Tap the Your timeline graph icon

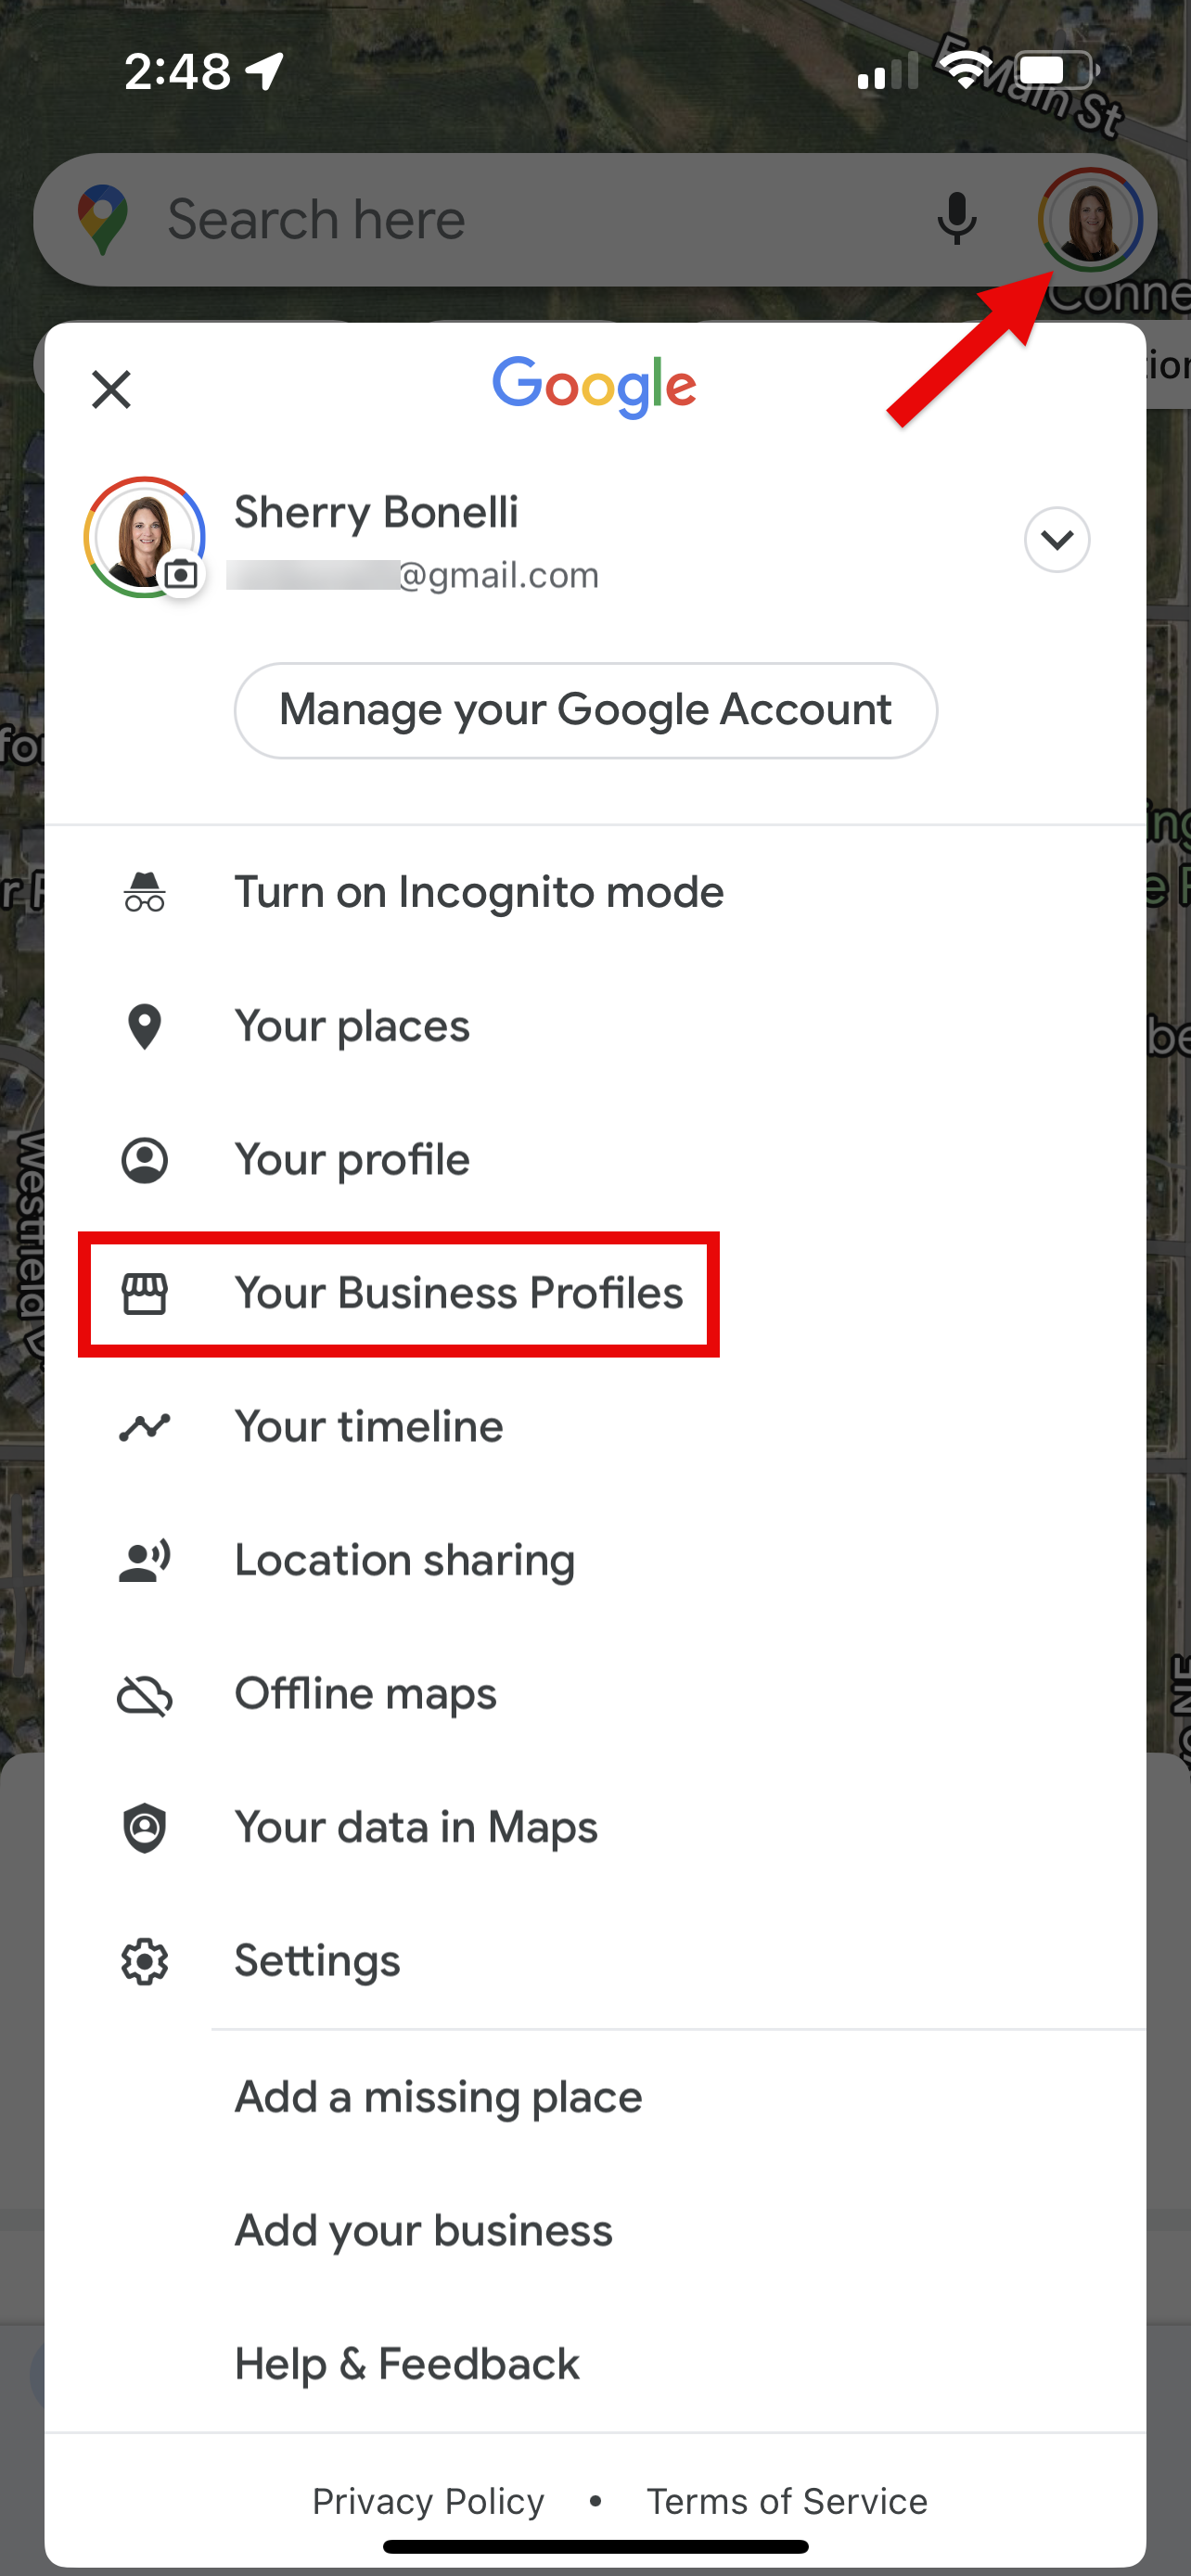(144, 1427)
